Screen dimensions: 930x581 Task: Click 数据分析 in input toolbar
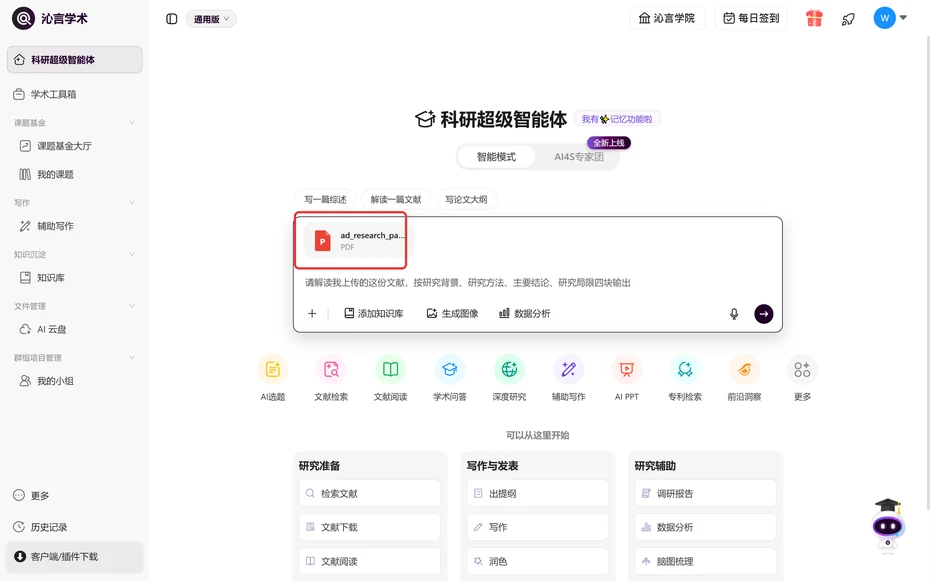tap(525, 314)
